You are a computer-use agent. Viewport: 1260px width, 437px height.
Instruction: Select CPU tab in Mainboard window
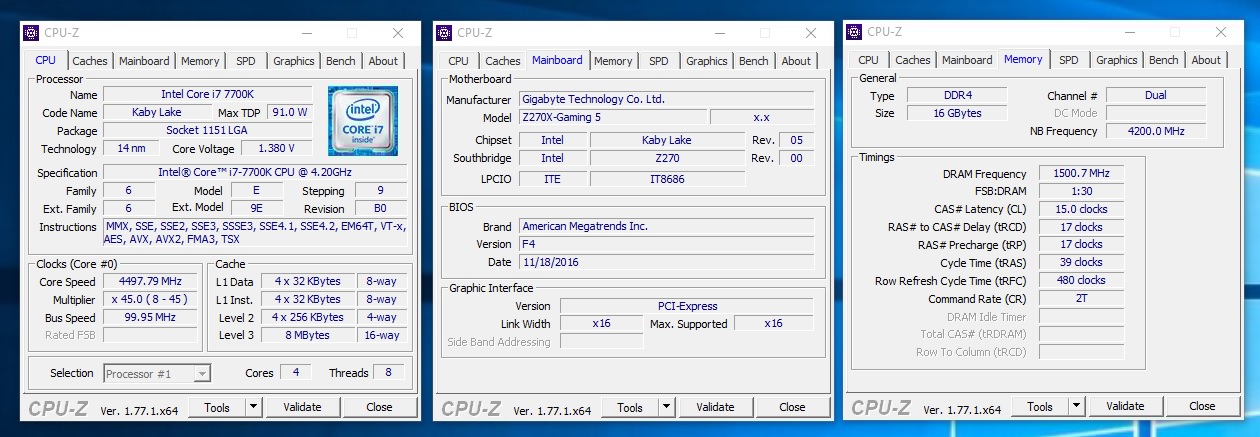pyautogui.click(x=458, y=61)
